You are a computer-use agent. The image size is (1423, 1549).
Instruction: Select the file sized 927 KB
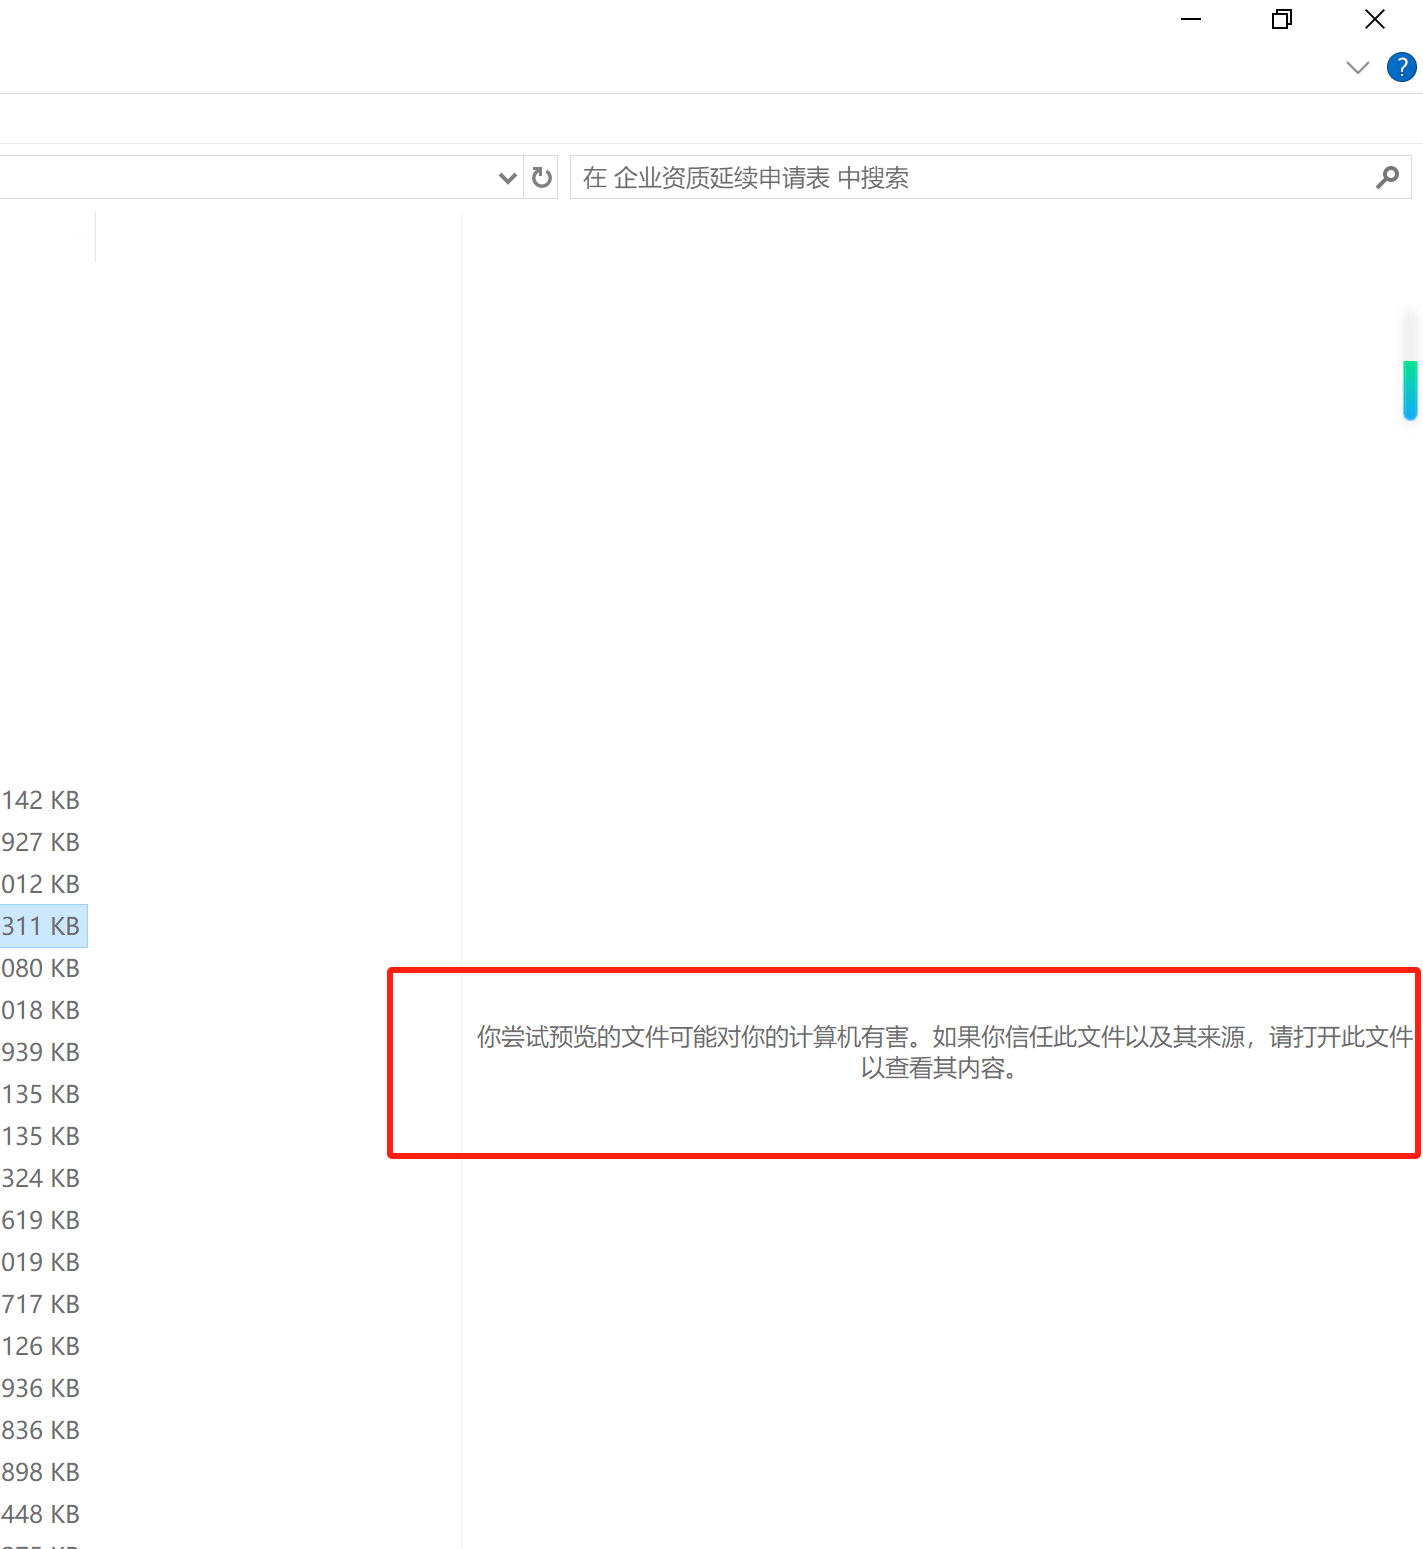41,842
